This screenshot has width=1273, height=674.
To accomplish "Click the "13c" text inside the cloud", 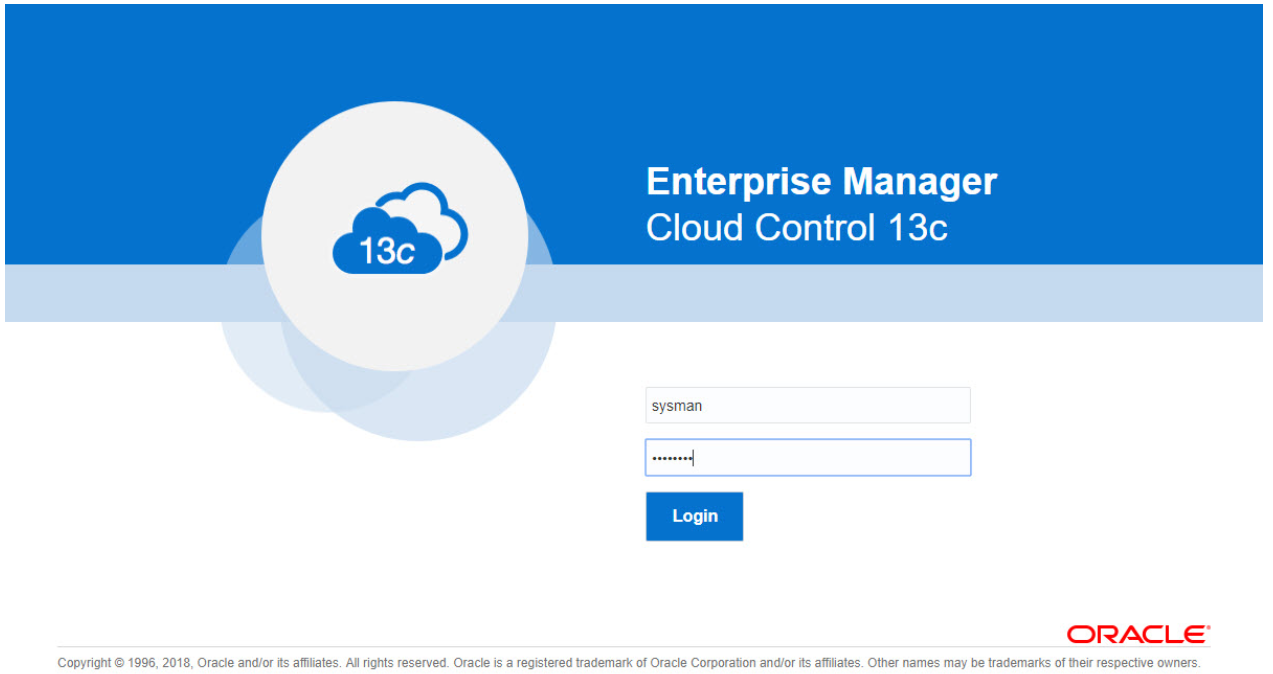I will [386, 251].
